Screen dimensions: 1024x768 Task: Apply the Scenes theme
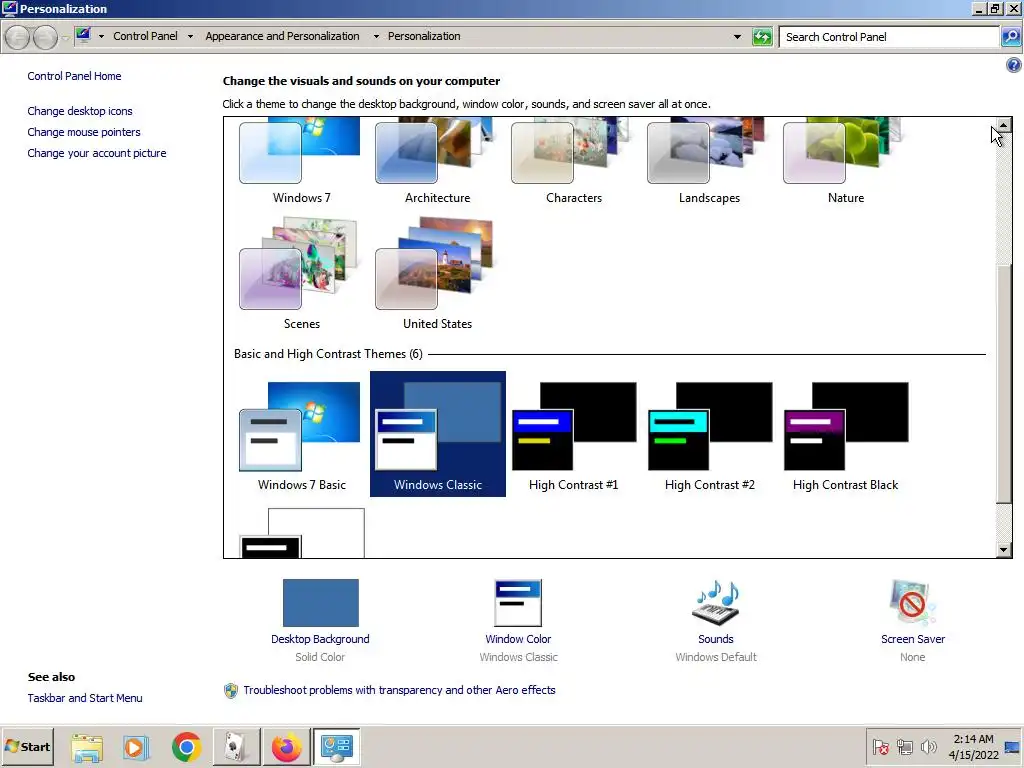coord(302,274)
